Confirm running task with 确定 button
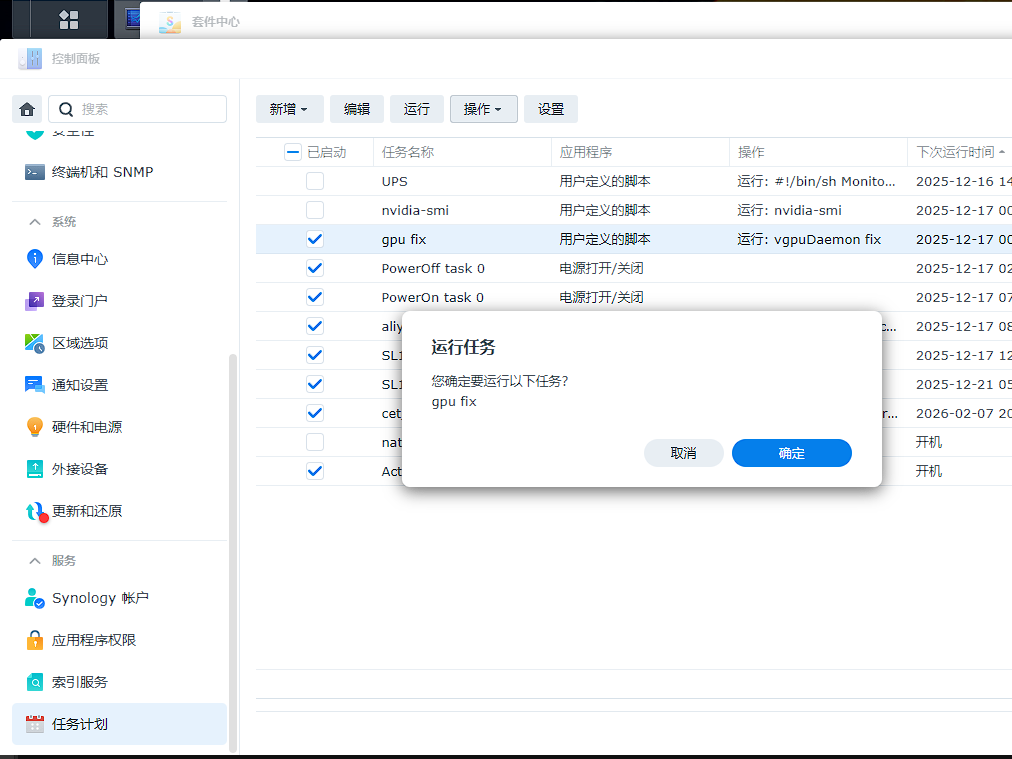 click(791, 453)
